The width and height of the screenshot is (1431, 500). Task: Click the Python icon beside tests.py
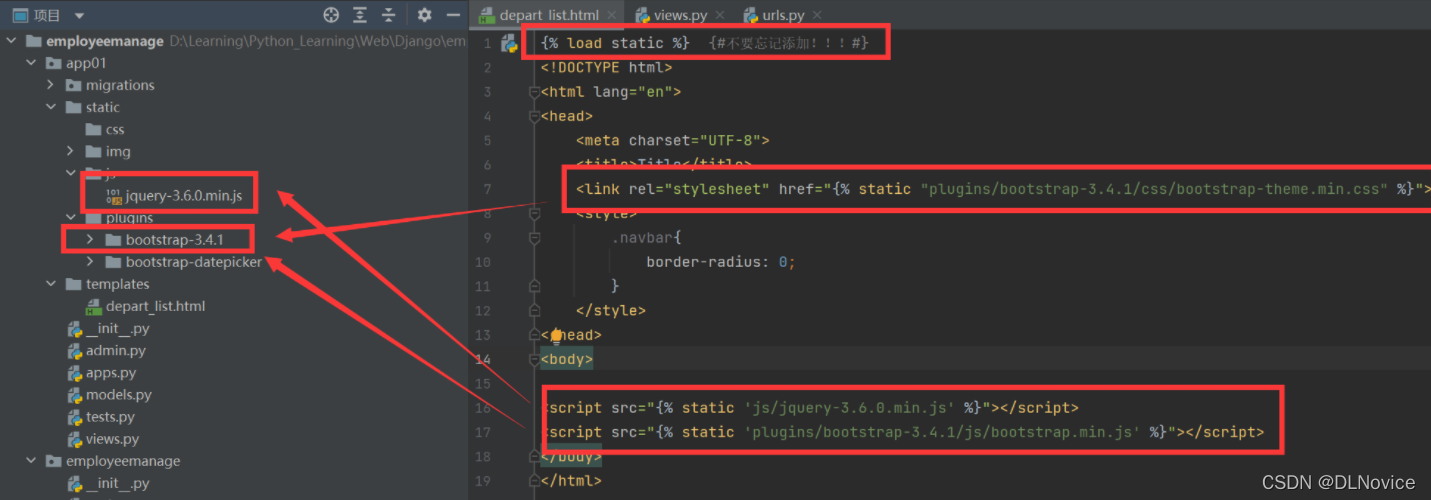(x=74, y=417)
